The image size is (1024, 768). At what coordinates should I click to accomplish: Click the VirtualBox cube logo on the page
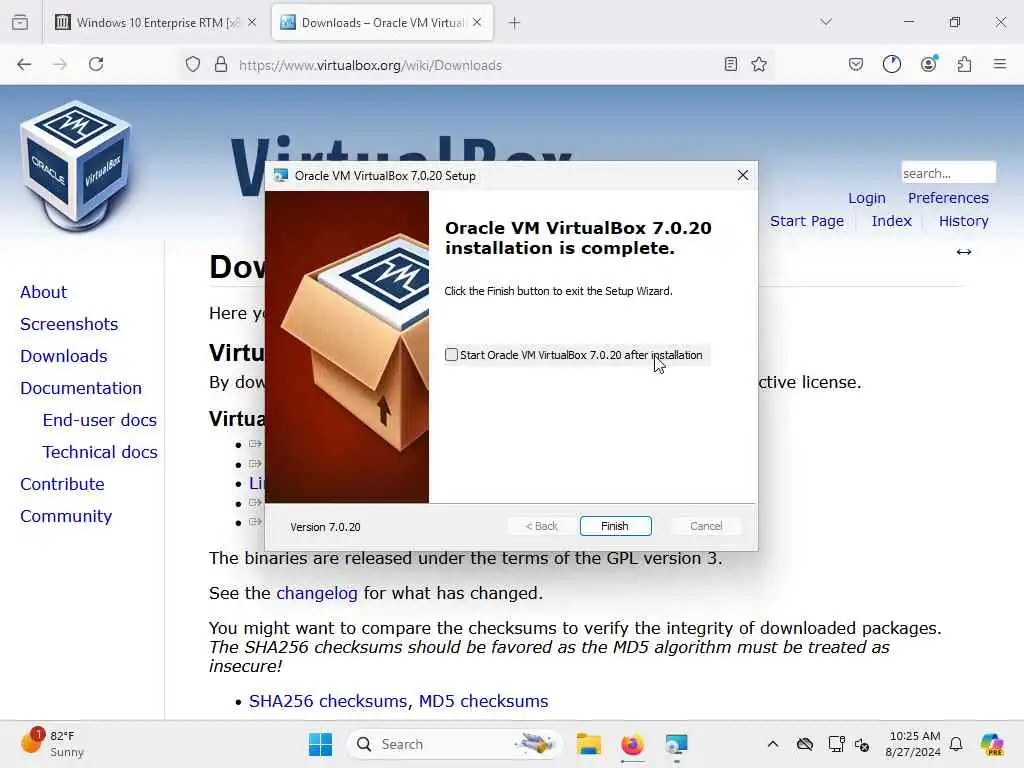point(76,166)
